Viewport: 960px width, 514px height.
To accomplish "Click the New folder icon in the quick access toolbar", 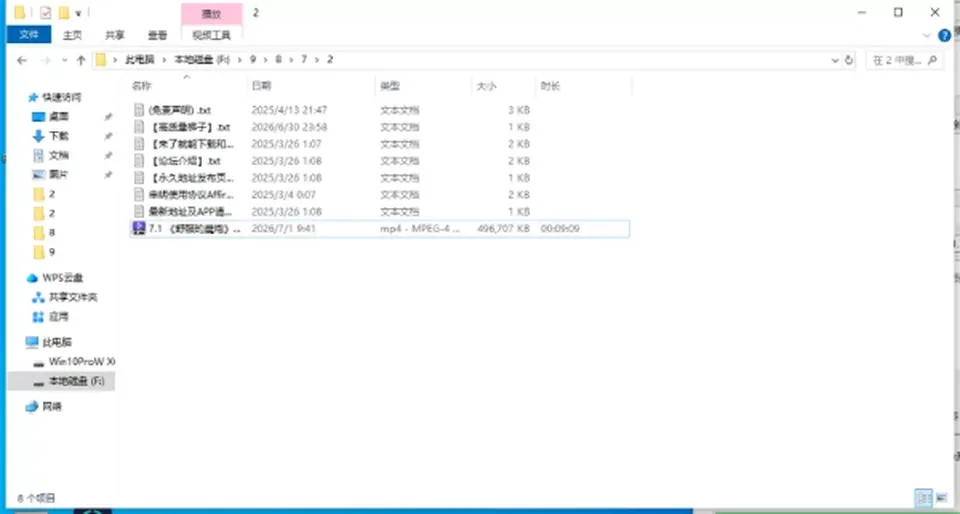I will coord(64,12).
